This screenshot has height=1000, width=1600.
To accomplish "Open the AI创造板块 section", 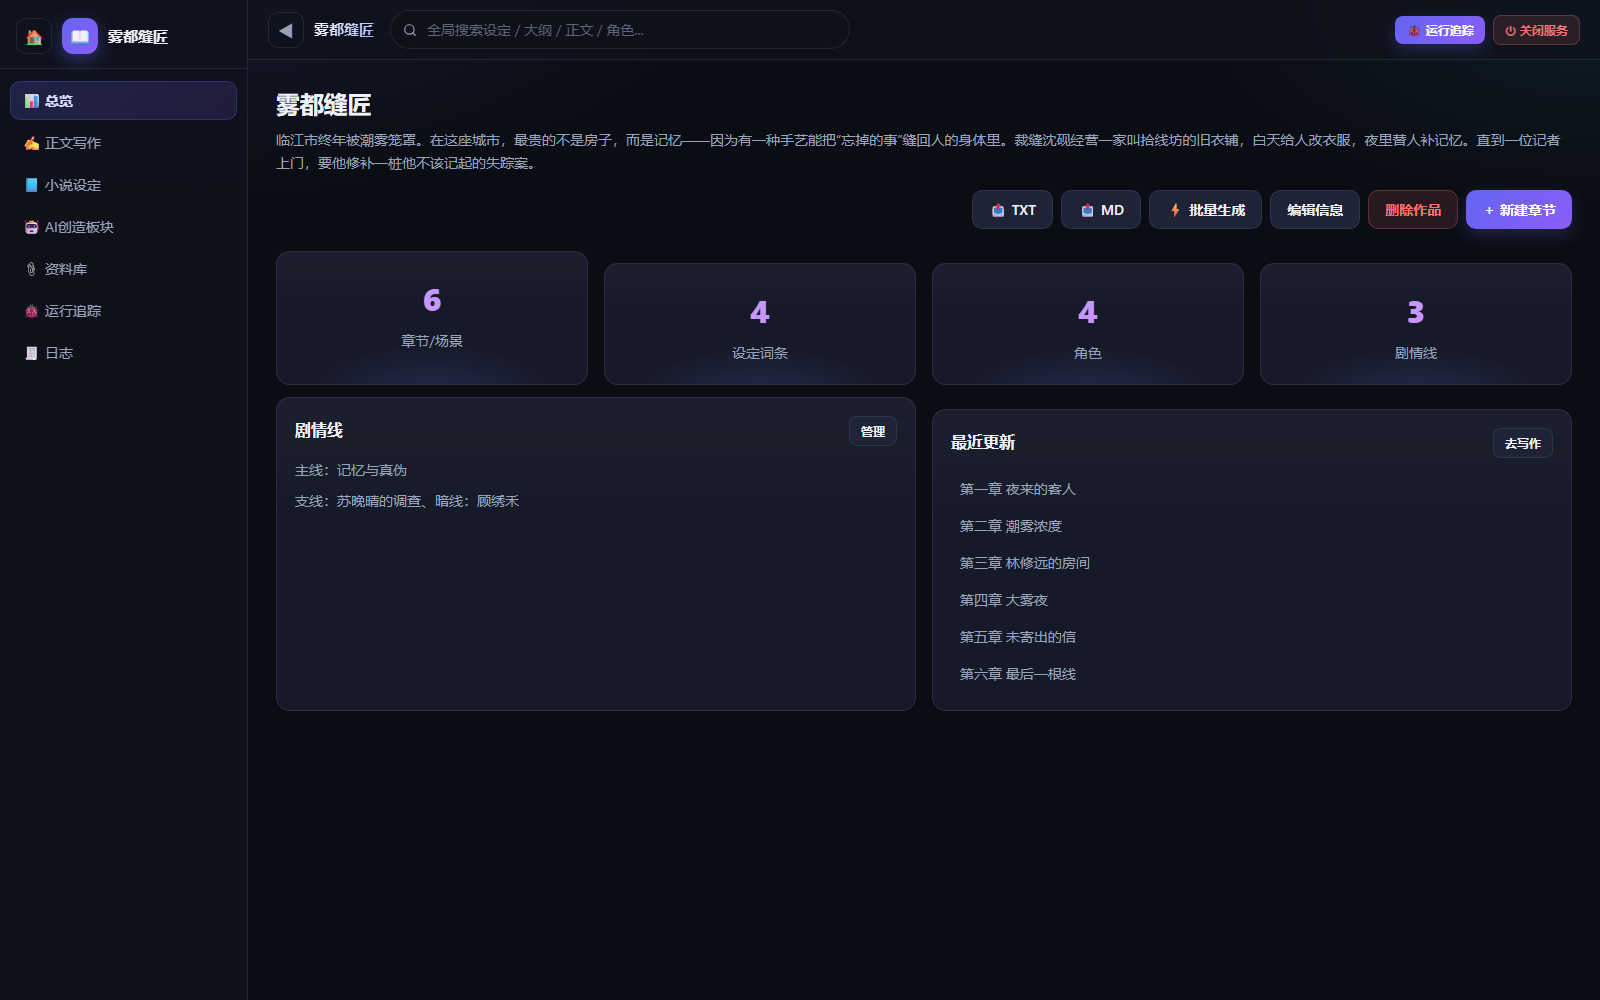I will [x=123, y=227].
